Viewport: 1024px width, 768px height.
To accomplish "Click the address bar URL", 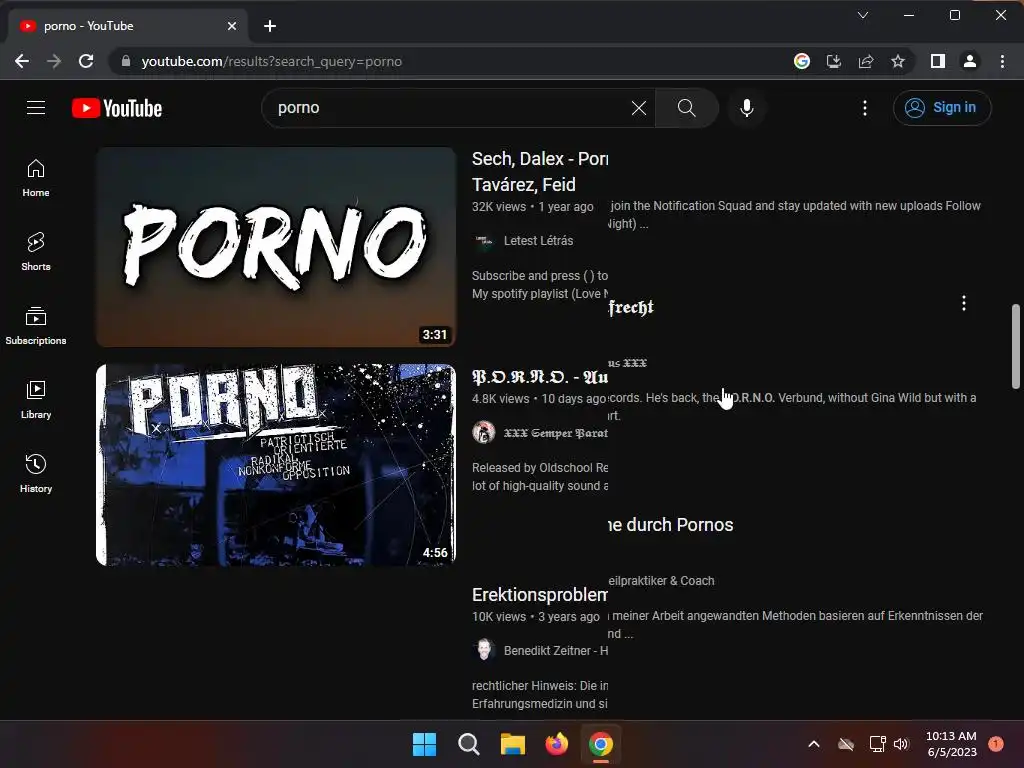I will click(272, 61).
